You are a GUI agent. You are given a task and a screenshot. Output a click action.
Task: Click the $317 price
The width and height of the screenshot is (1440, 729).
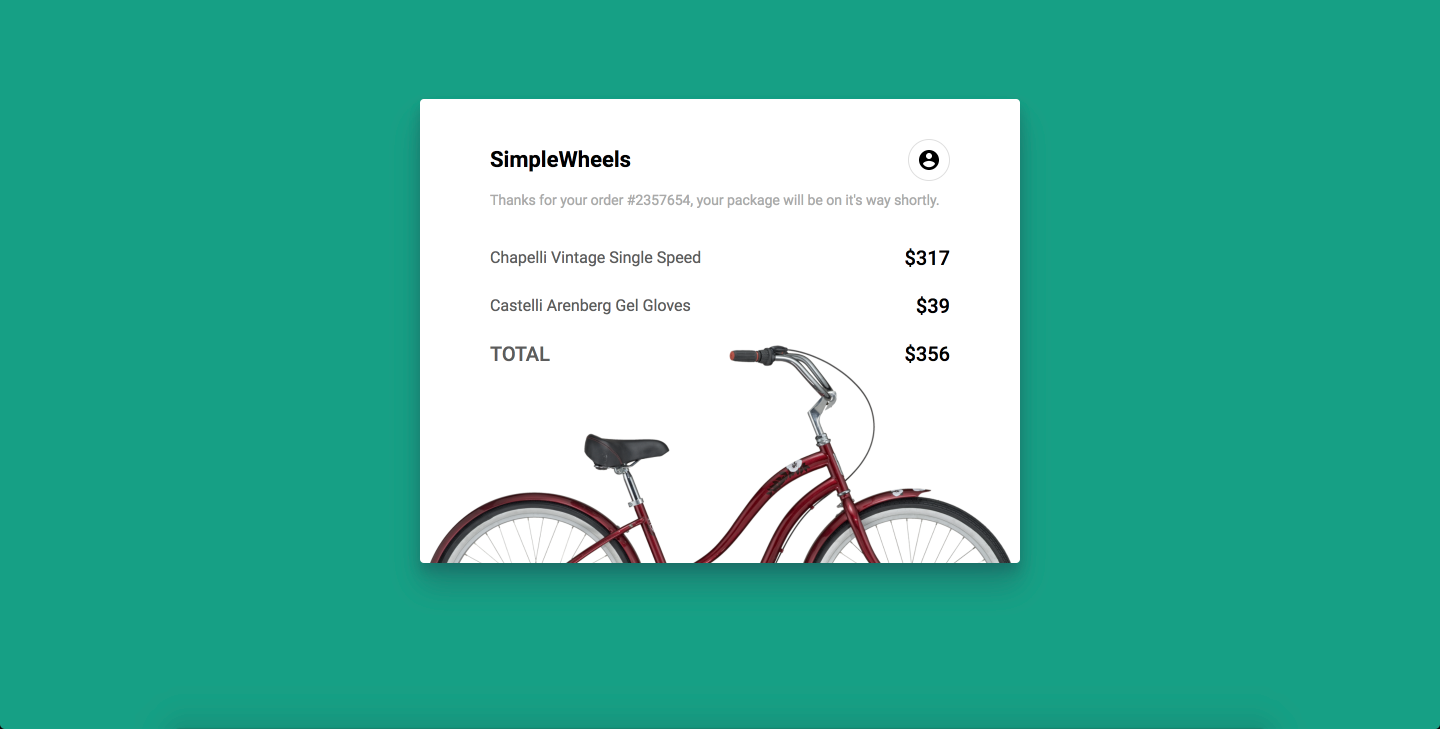pos(926,258)
